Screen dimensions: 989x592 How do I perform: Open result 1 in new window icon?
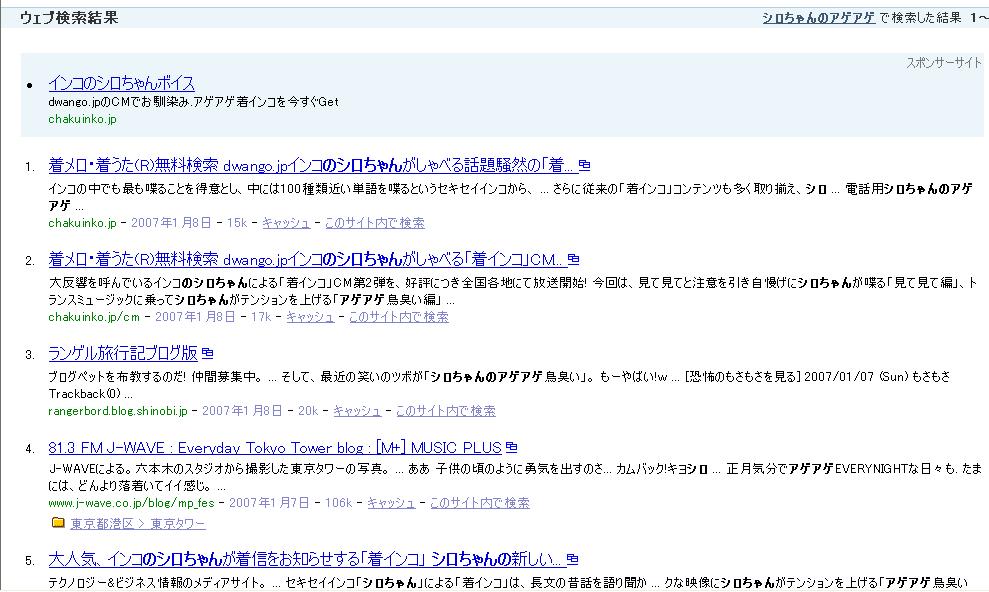point(585,165)
